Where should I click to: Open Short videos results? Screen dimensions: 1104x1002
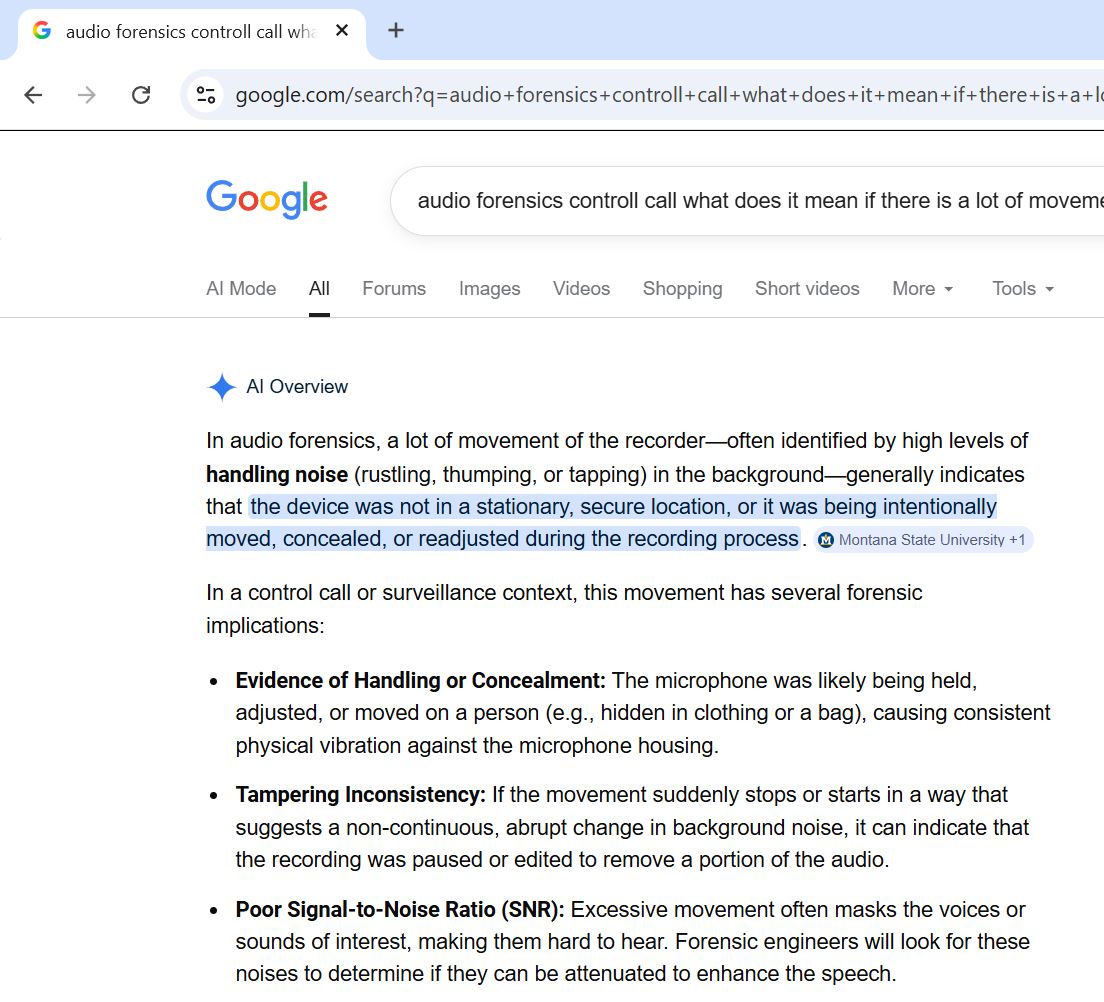tap(807, 289)
